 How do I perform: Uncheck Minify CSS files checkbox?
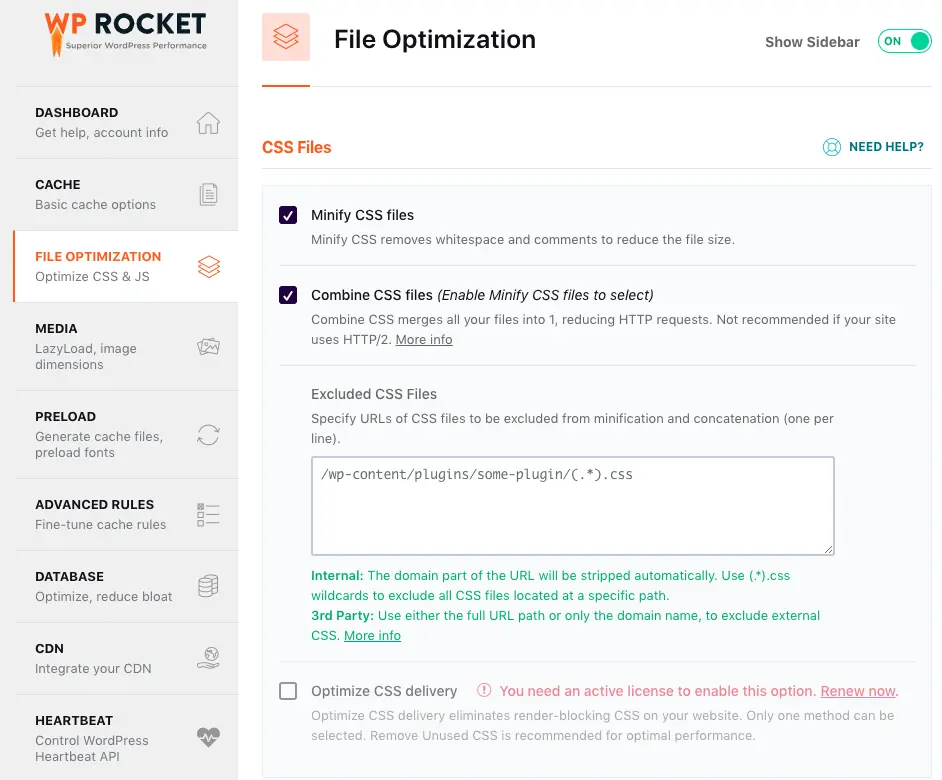(288, 215)
